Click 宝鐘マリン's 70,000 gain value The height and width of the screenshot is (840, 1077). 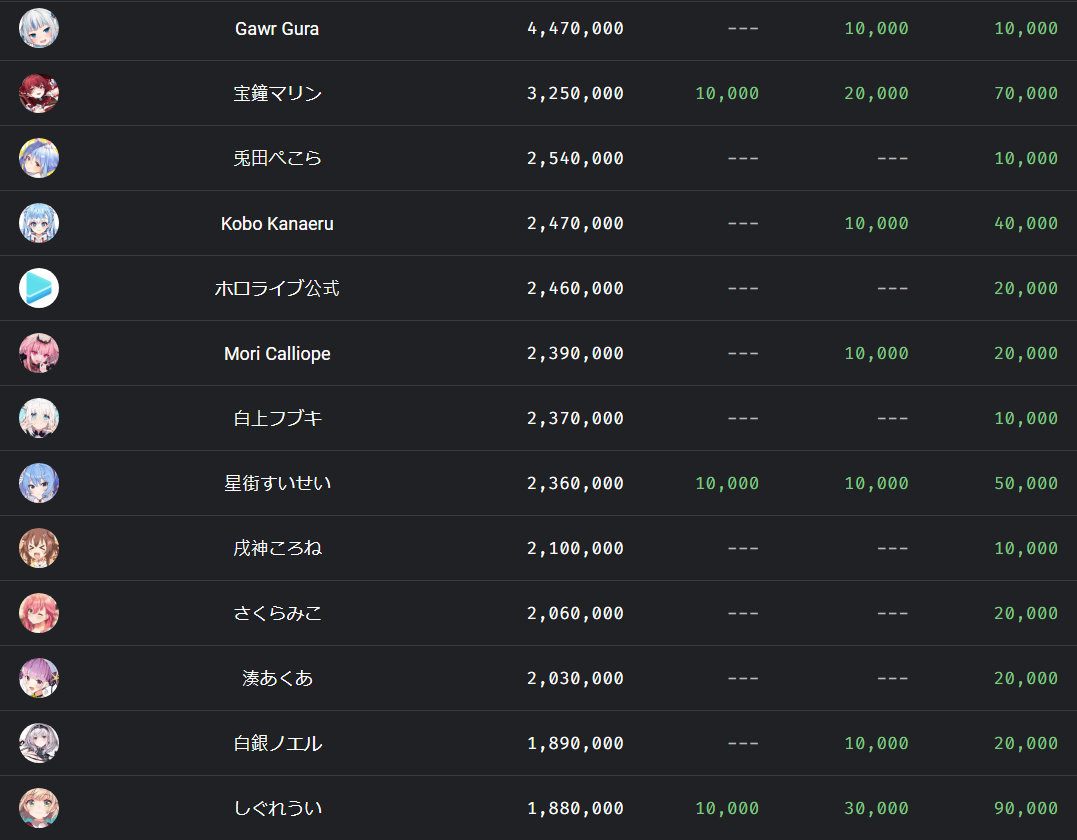click(1026, 94)
